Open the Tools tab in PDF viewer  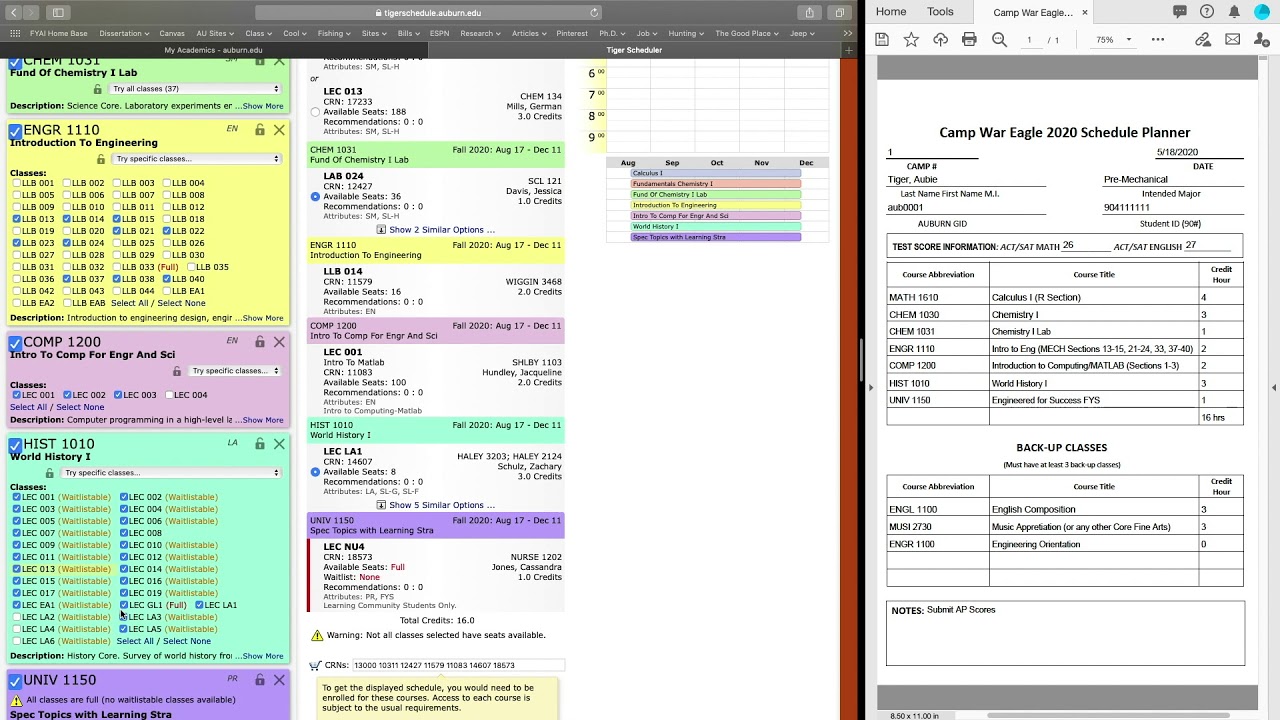pyautogui.click(x=940, y=12)
